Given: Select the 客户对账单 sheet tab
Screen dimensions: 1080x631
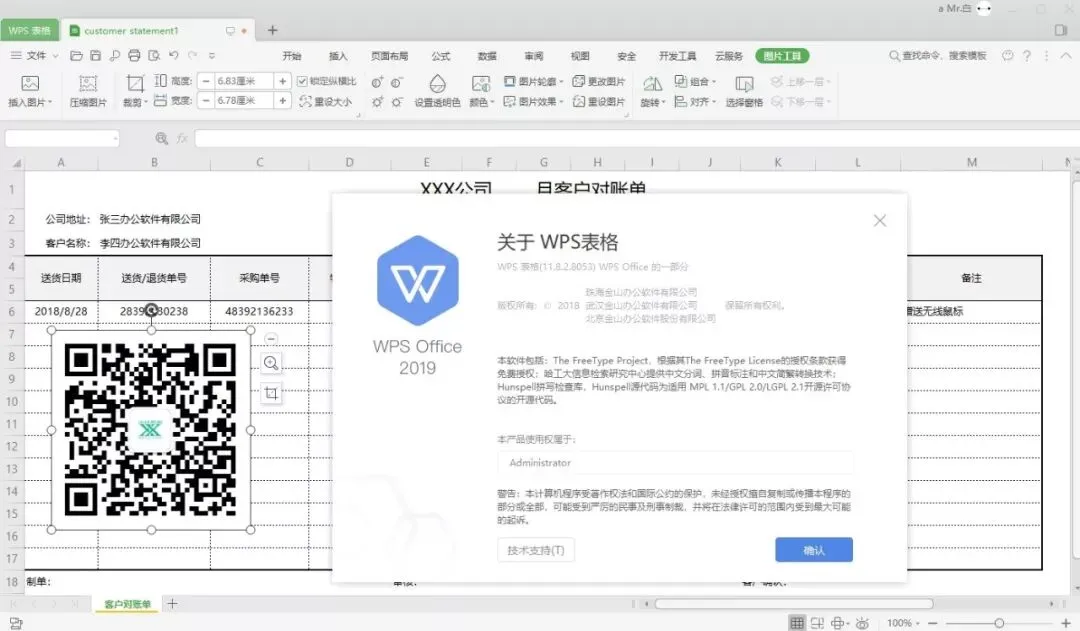Looking at the screenshot, I should point(127,604).
